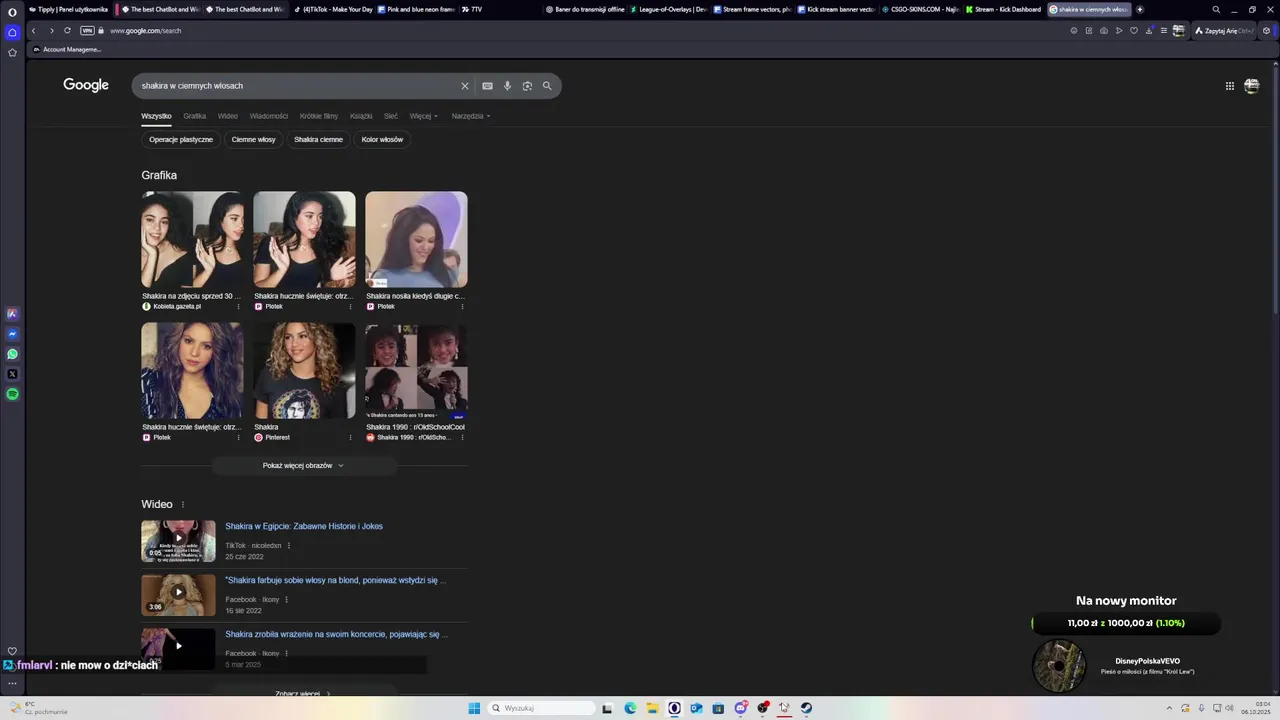Image resolution: width=1280 pixels, height=720 pixels.
Task: Play Shakira w Egipcie video thumbnail
Action: 178,541
